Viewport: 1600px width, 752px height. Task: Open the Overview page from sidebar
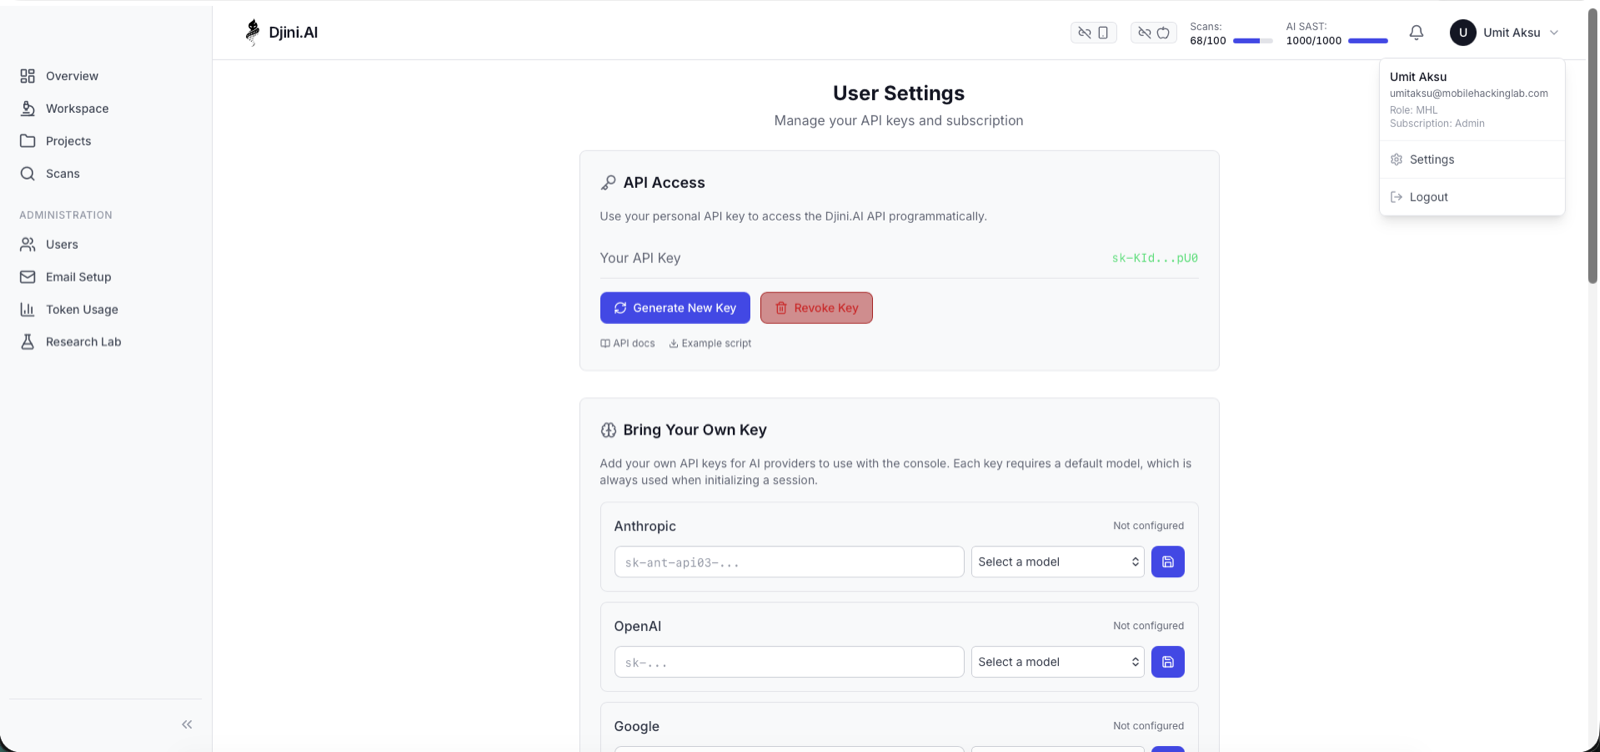coord(72,76)
